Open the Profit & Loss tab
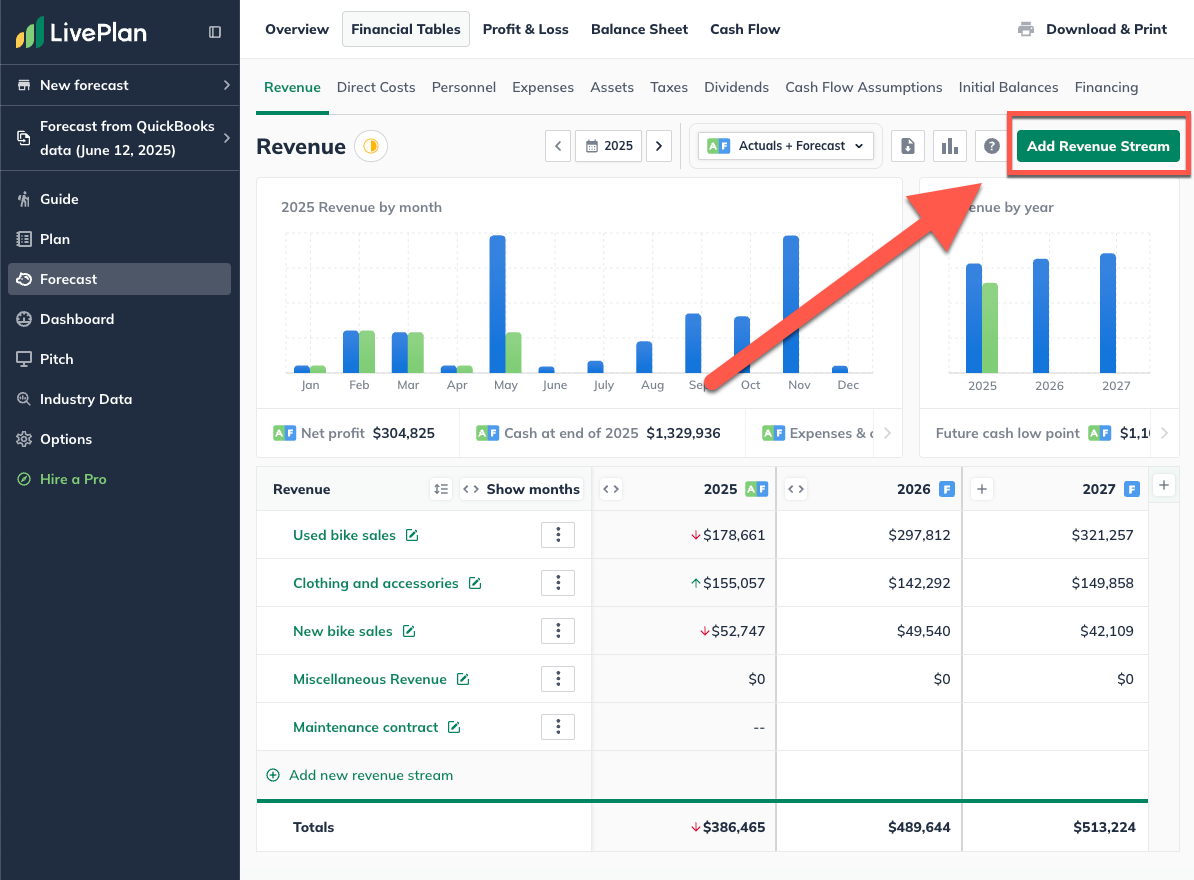This screenshot has height=880, width=1194. (525, 29)
